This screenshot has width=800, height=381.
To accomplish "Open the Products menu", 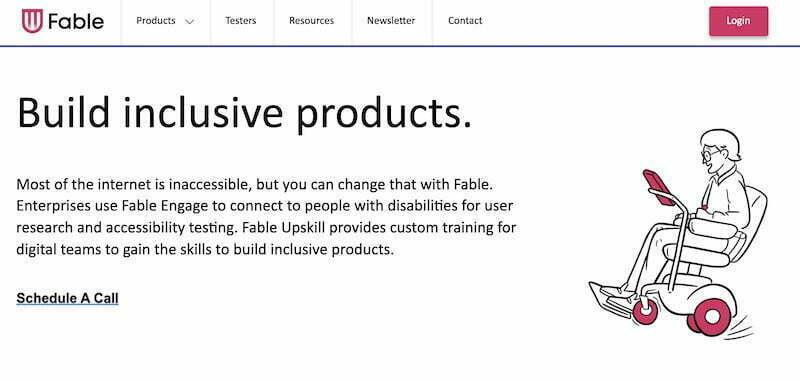I will [x=156, y=21].
